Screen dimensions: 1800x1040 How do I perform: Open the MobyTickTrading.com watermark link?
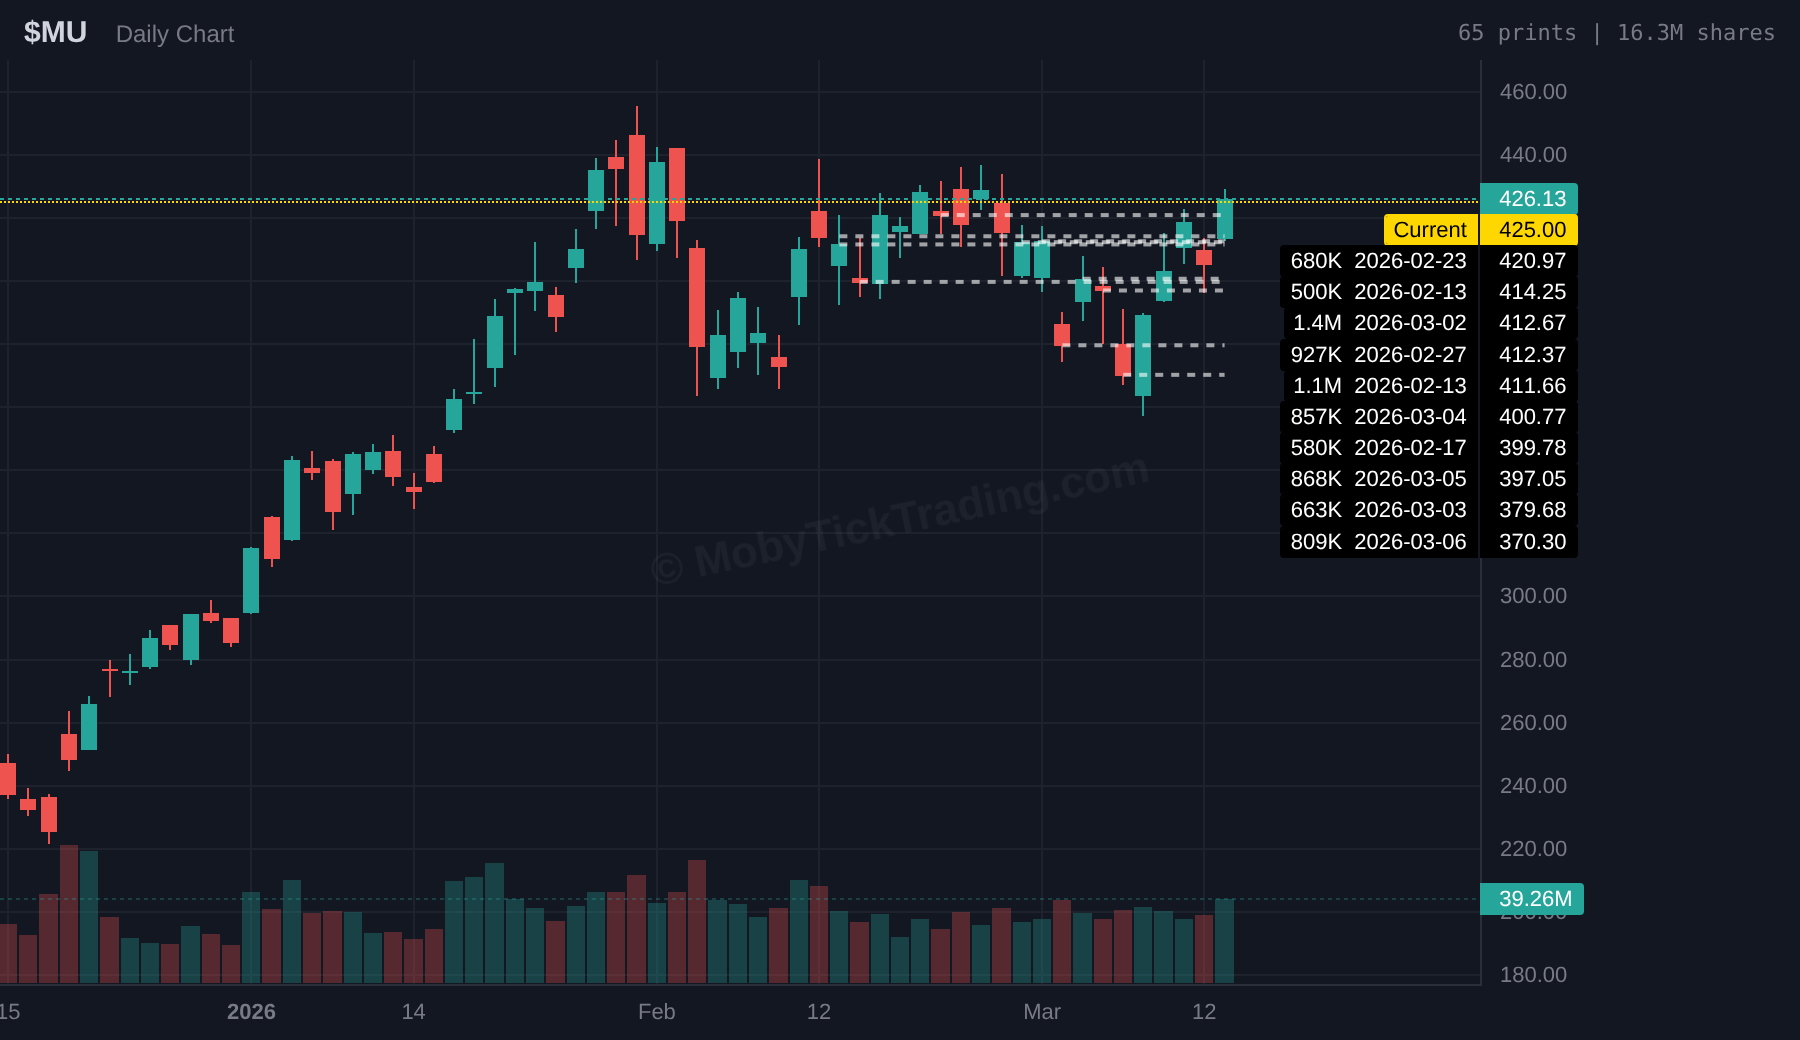(900, 517)
